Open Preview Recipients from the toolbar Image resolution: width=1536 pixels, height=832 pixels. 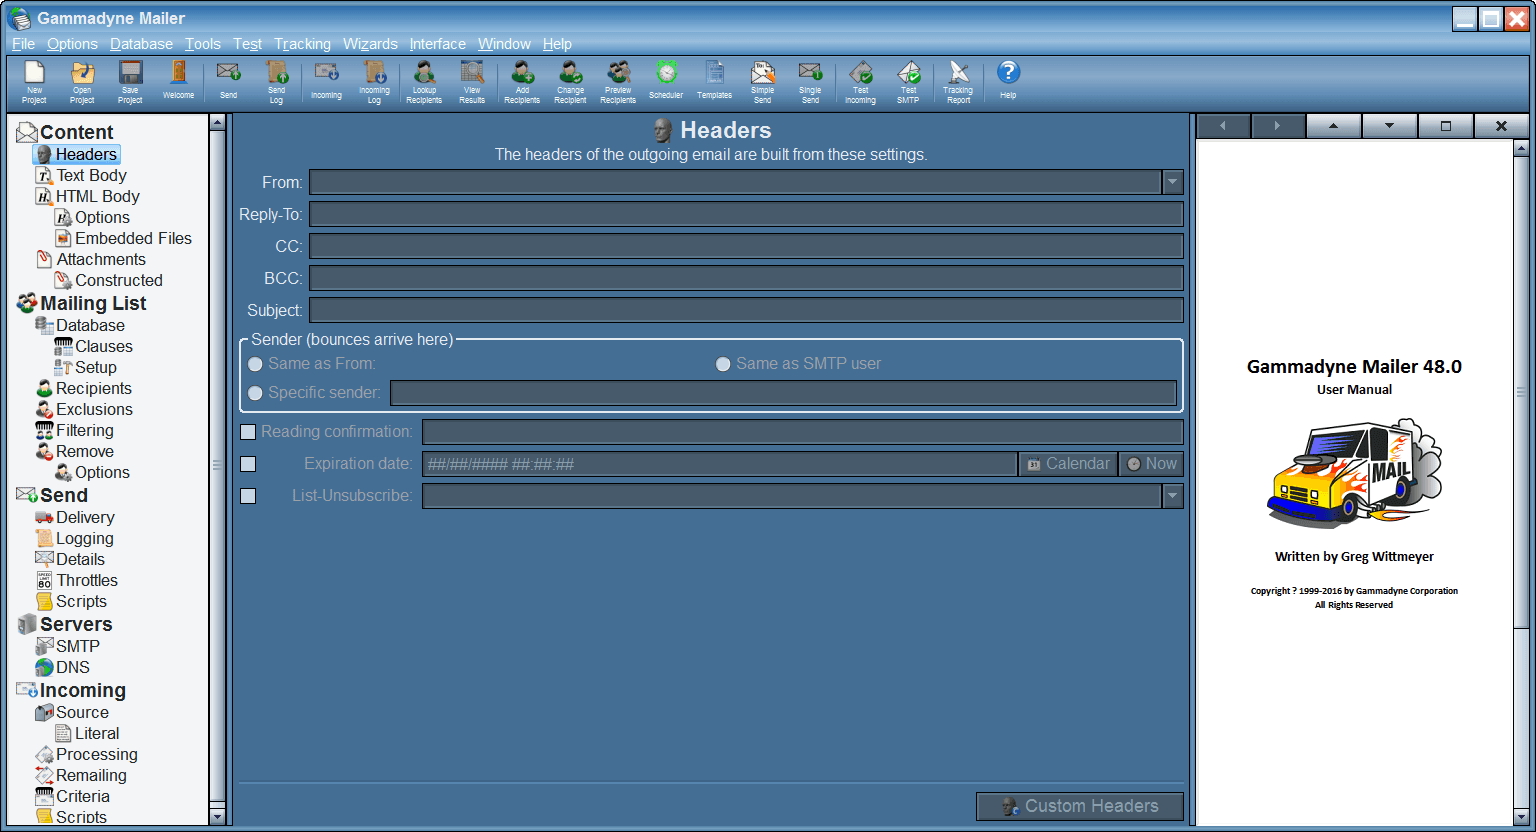point(618,82)
